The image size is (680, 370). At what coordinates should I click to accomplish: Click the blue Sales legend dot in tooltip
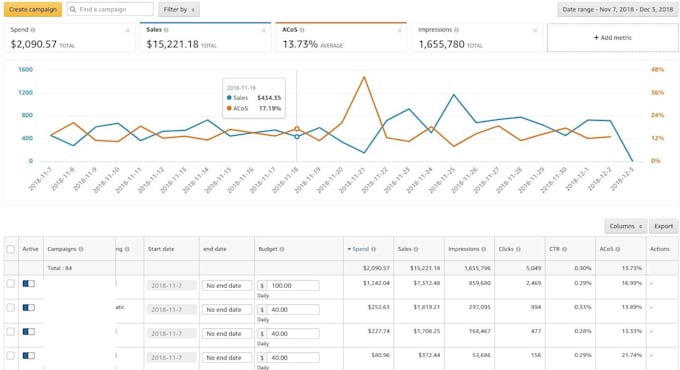pyautogui.click(x=229, y=98)
